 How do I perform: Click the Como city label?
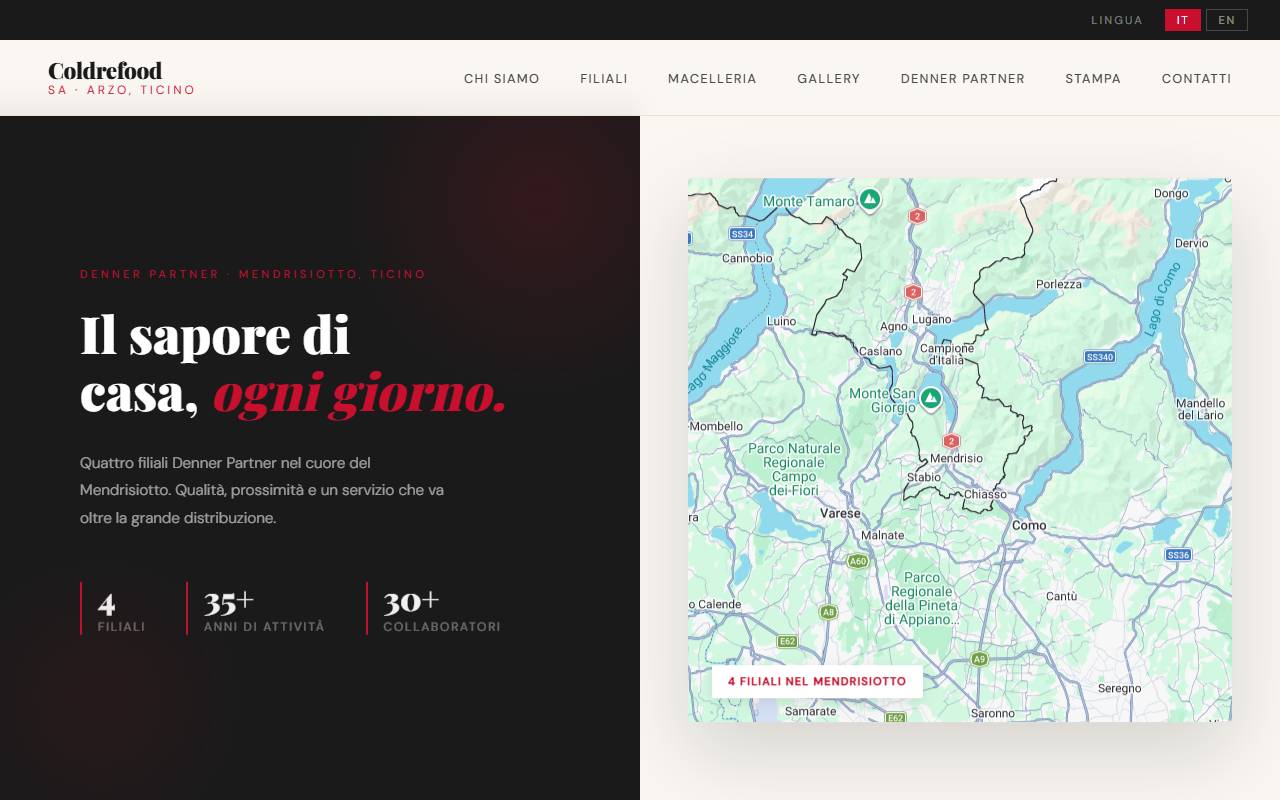[1029, 525]
